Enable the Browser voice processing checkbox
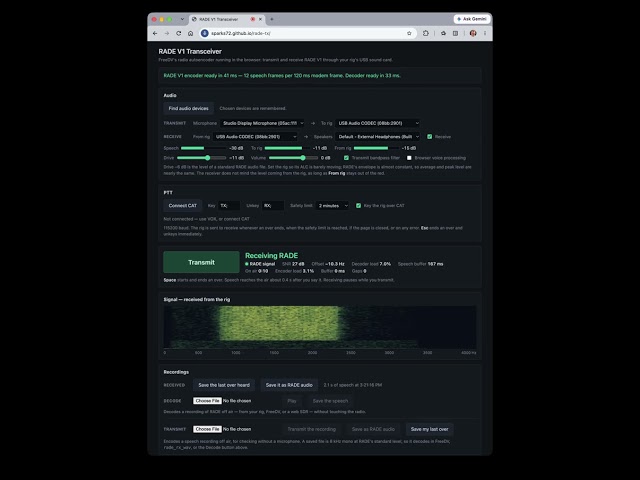 coord(409,158)
